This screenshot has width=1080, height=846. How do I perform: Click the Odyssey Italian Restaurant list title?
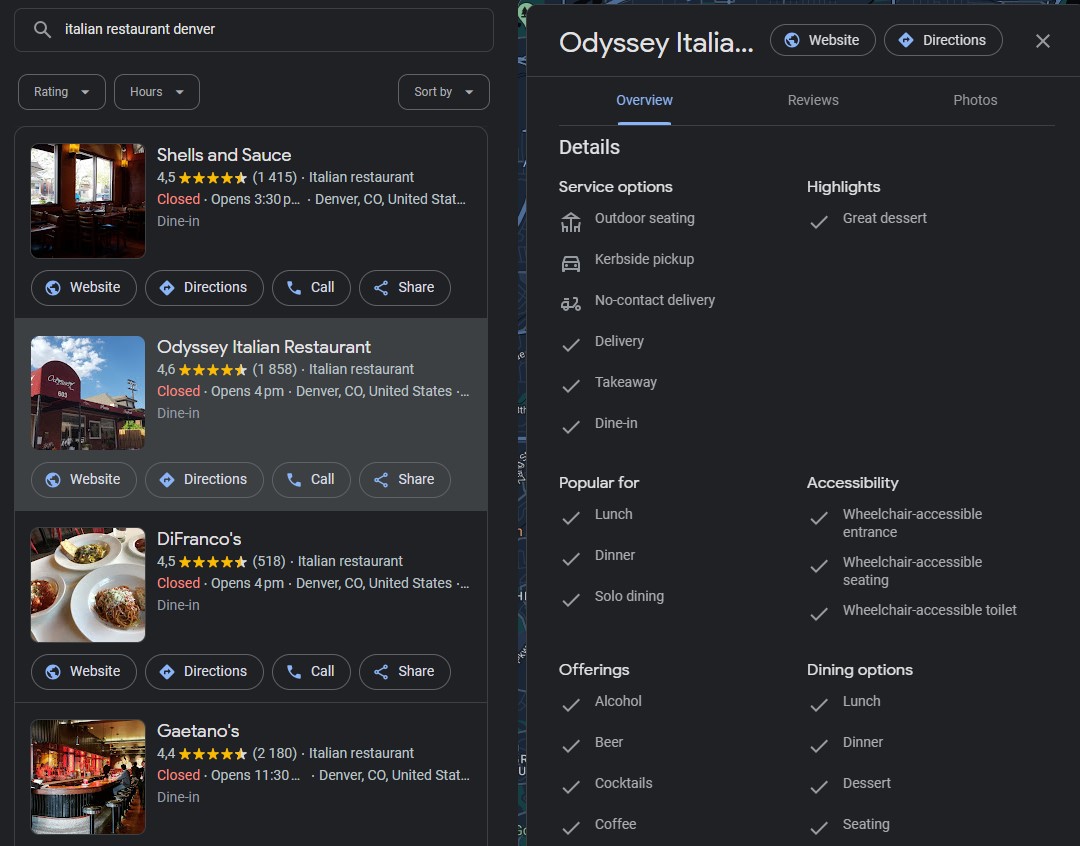(264, 347)
